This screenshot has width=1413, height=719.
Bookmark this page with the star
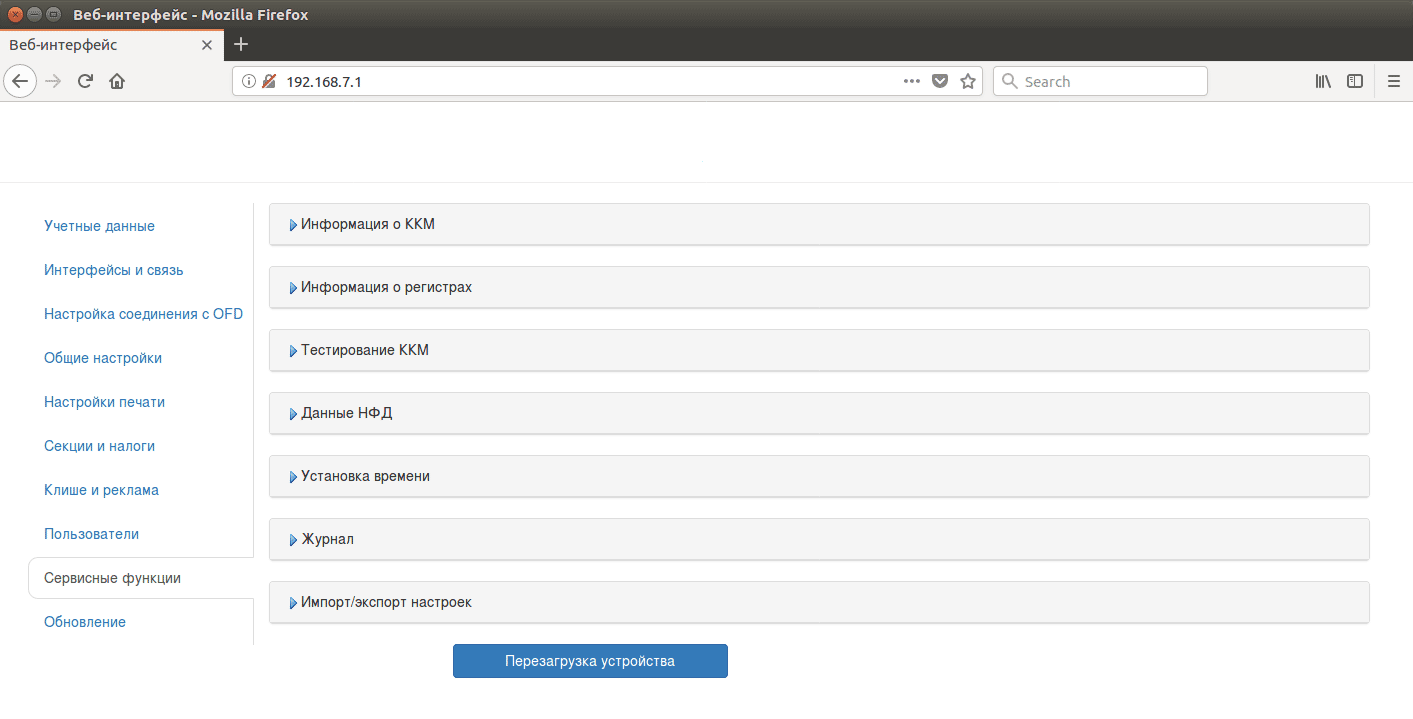pyautogui.click(x=968, y=81)
